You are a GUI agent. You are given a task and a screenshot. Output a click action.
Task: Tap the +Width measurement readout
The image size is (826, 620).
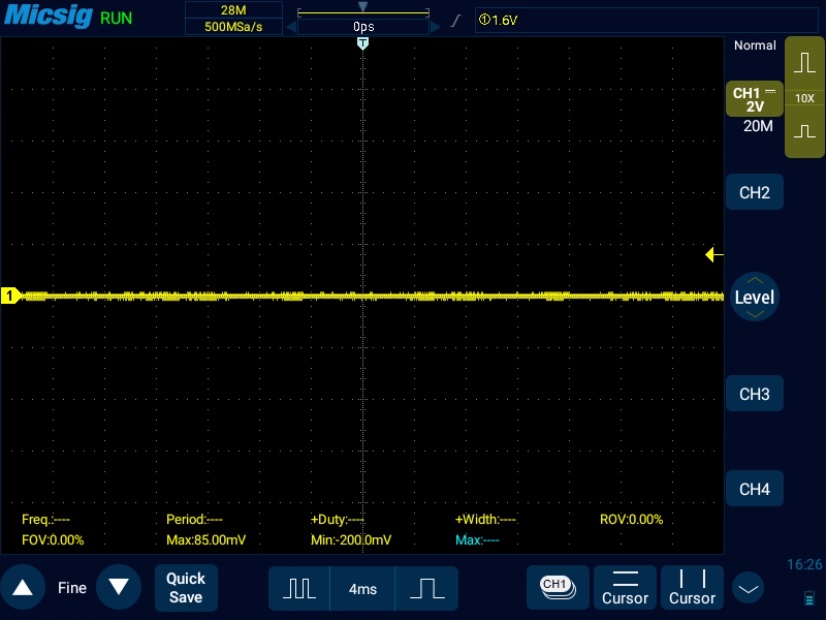click(x=485, y=519)
